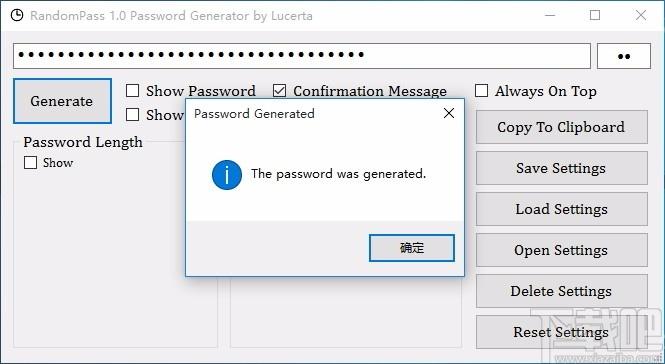This screenshot has width=665, height=364.
Task: Uncheck the Confirmation Message checkbox
Action: click(279, 91)
